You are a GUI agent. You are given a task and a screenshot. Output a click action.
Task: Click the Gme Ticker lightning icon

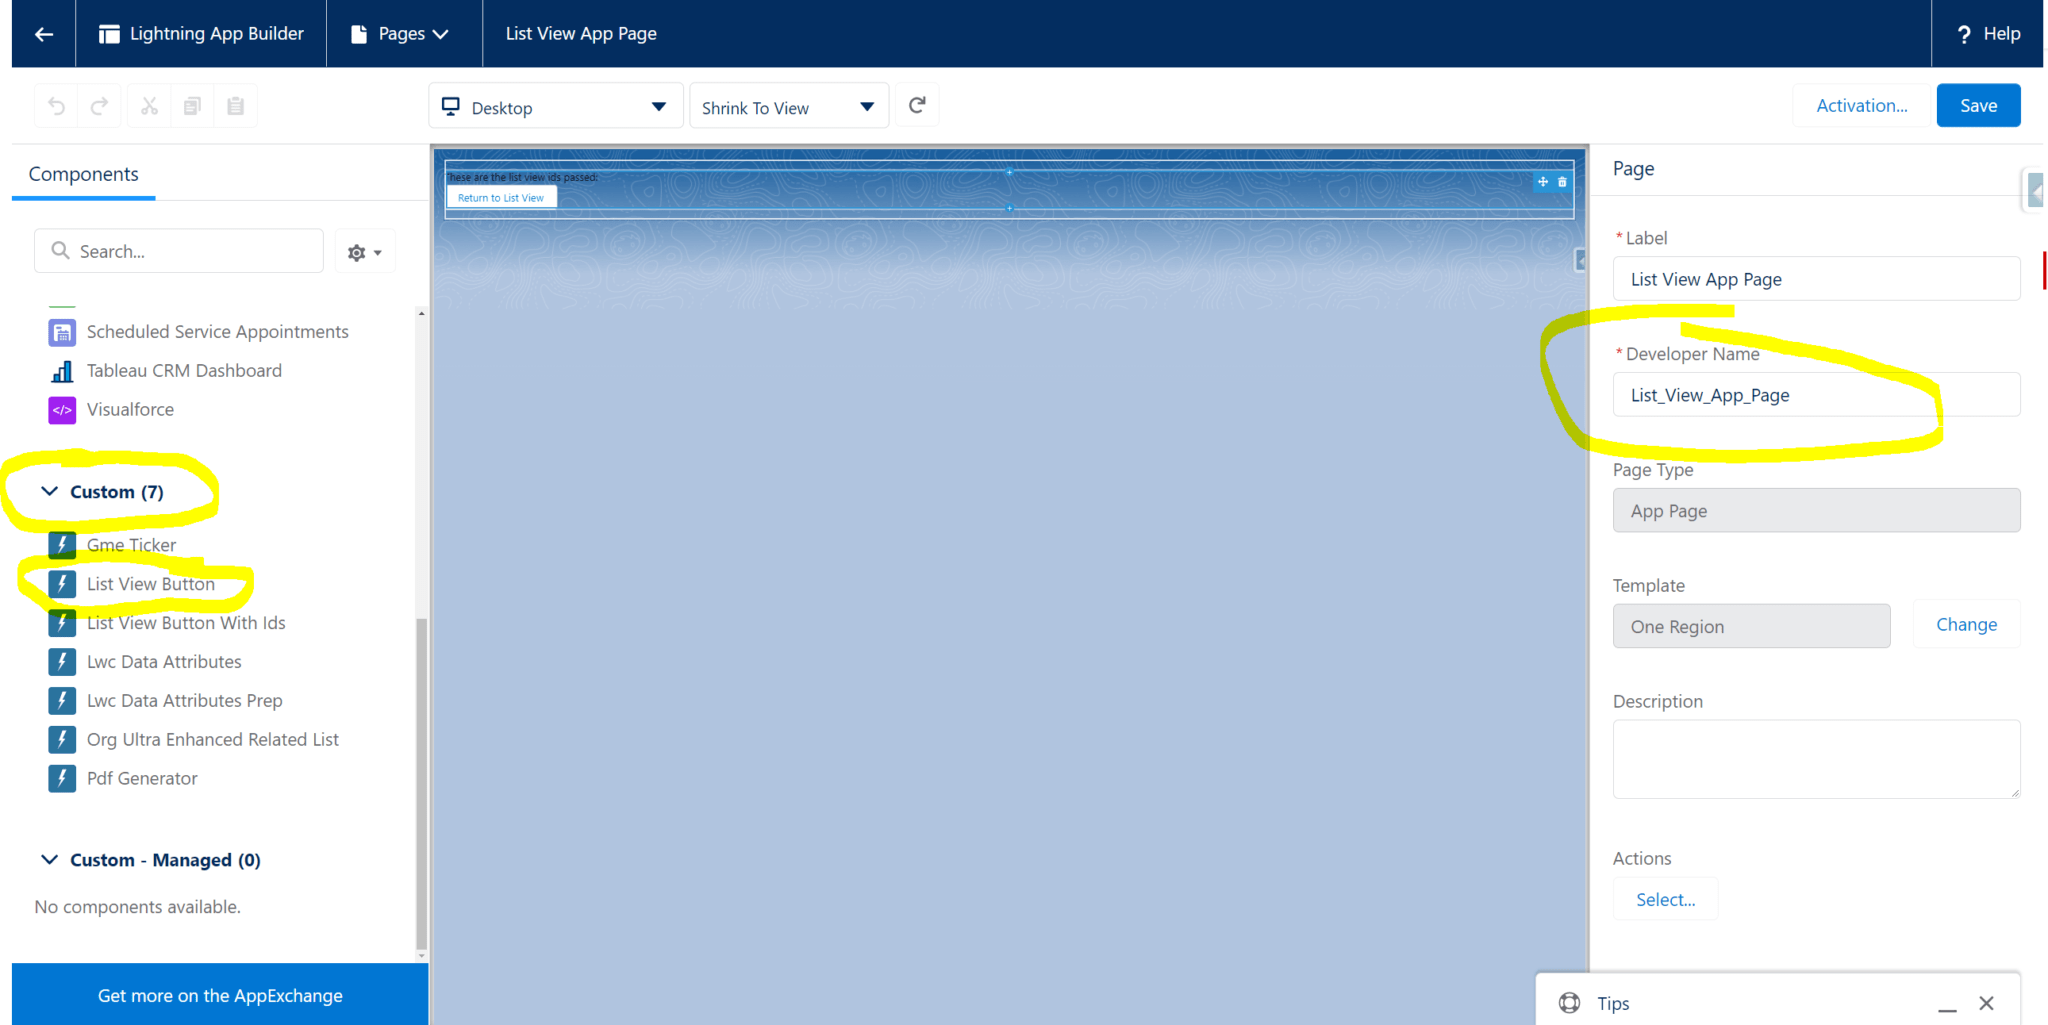pos(62,545)
